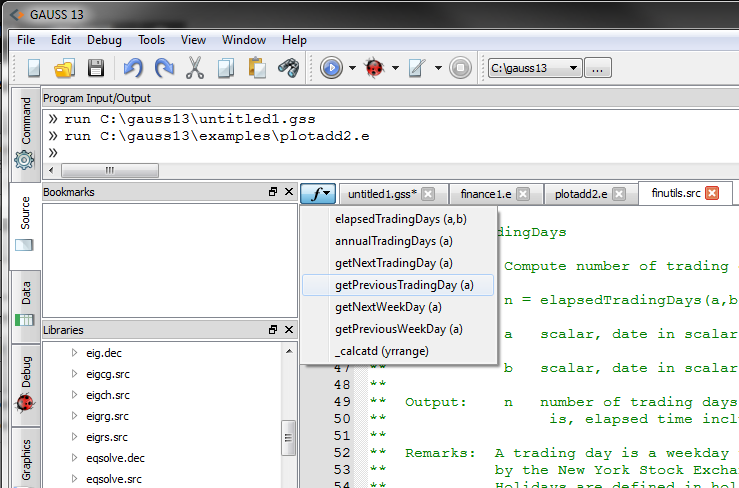The width and height of the screenshot is (739, 488).
Task: Open the Tools menu
Action: click(151, 40)
